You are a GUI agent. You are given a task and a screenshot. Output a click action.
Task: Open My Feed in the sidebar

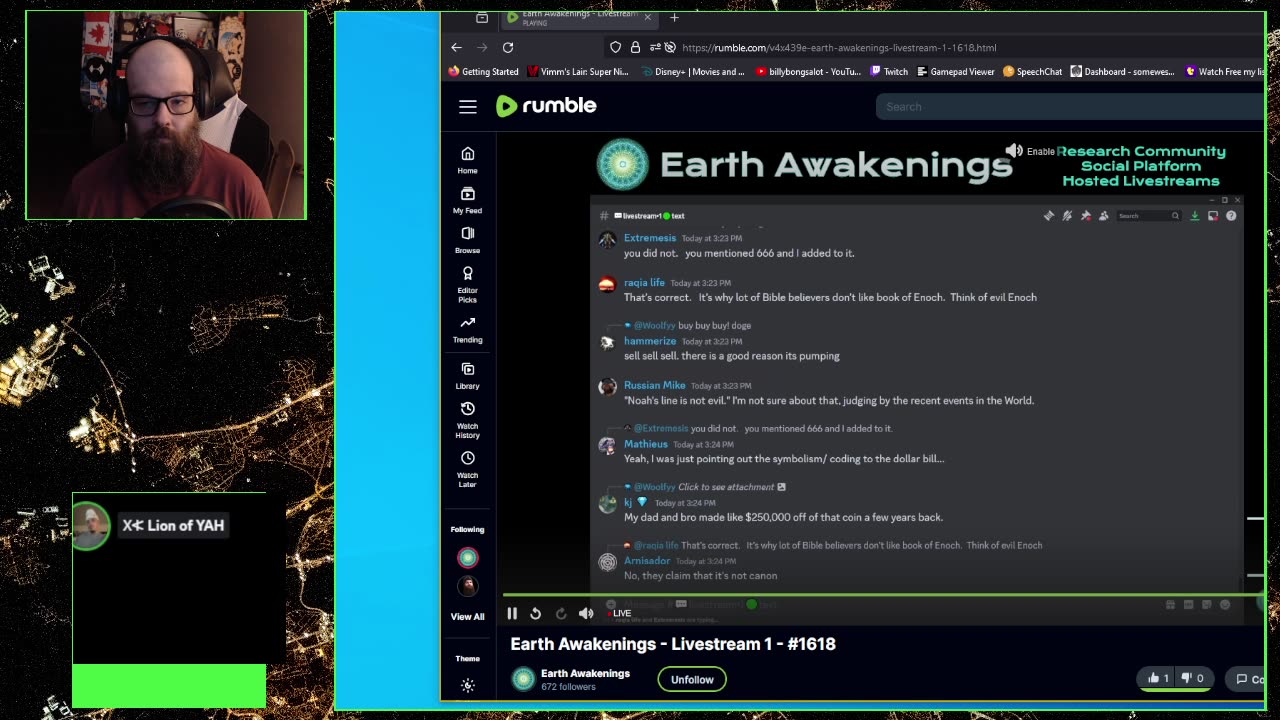point(467,200)
